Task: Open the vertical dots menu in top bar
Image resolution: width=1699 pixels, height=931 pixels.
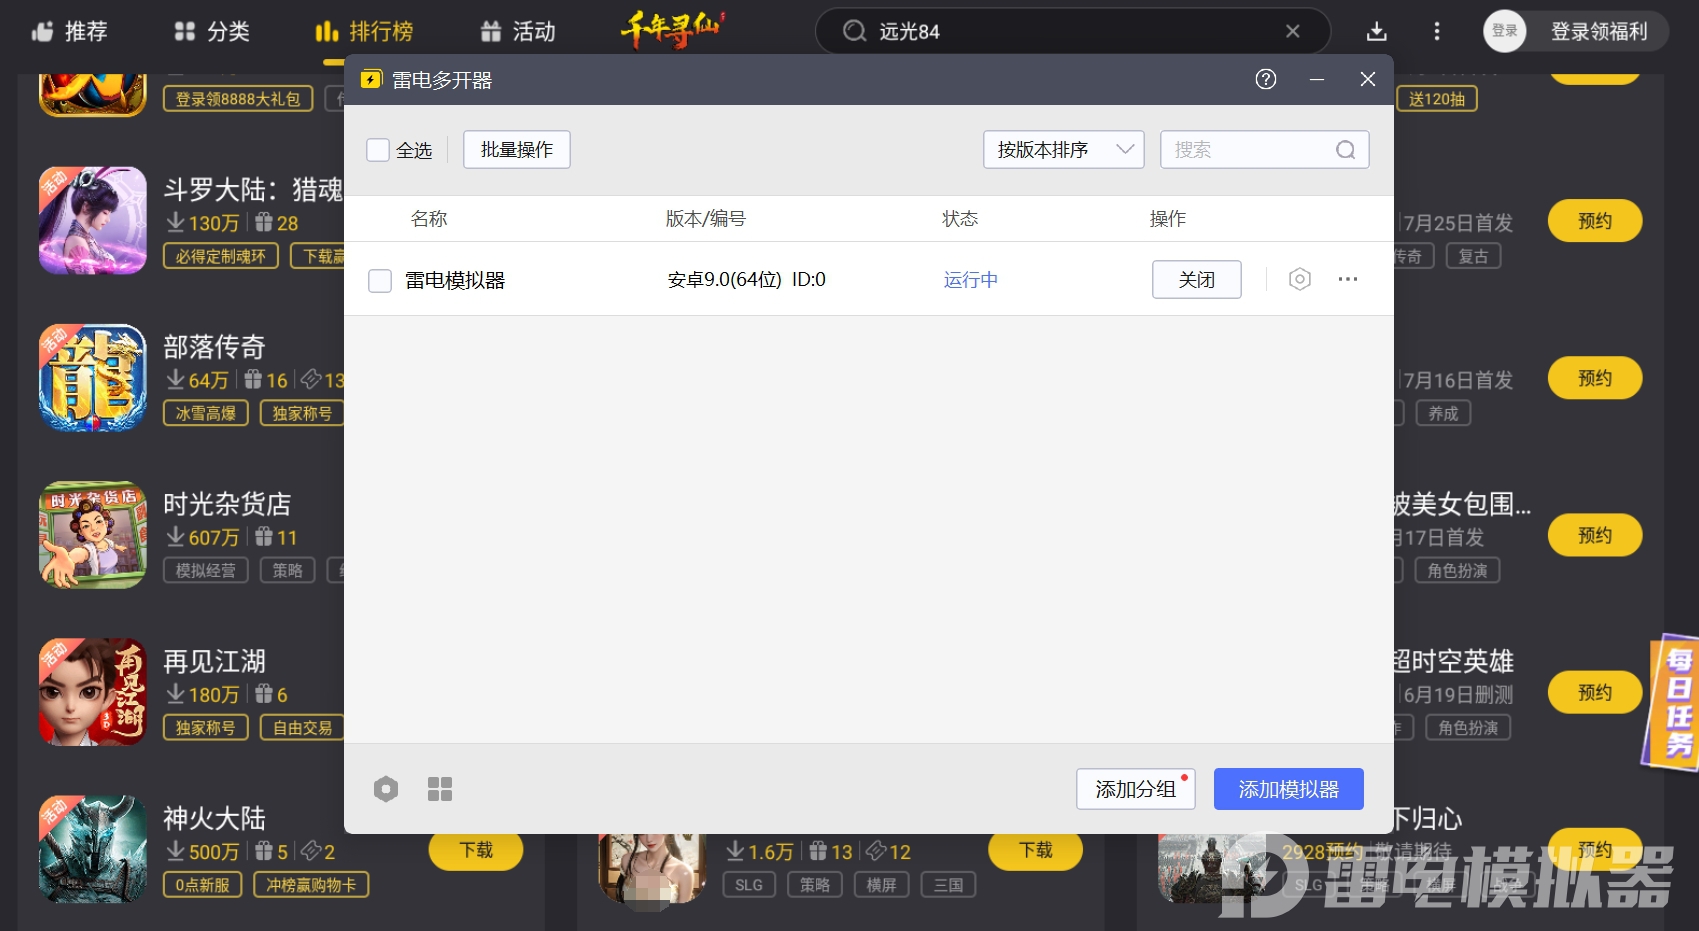Action: (1436, 31)
